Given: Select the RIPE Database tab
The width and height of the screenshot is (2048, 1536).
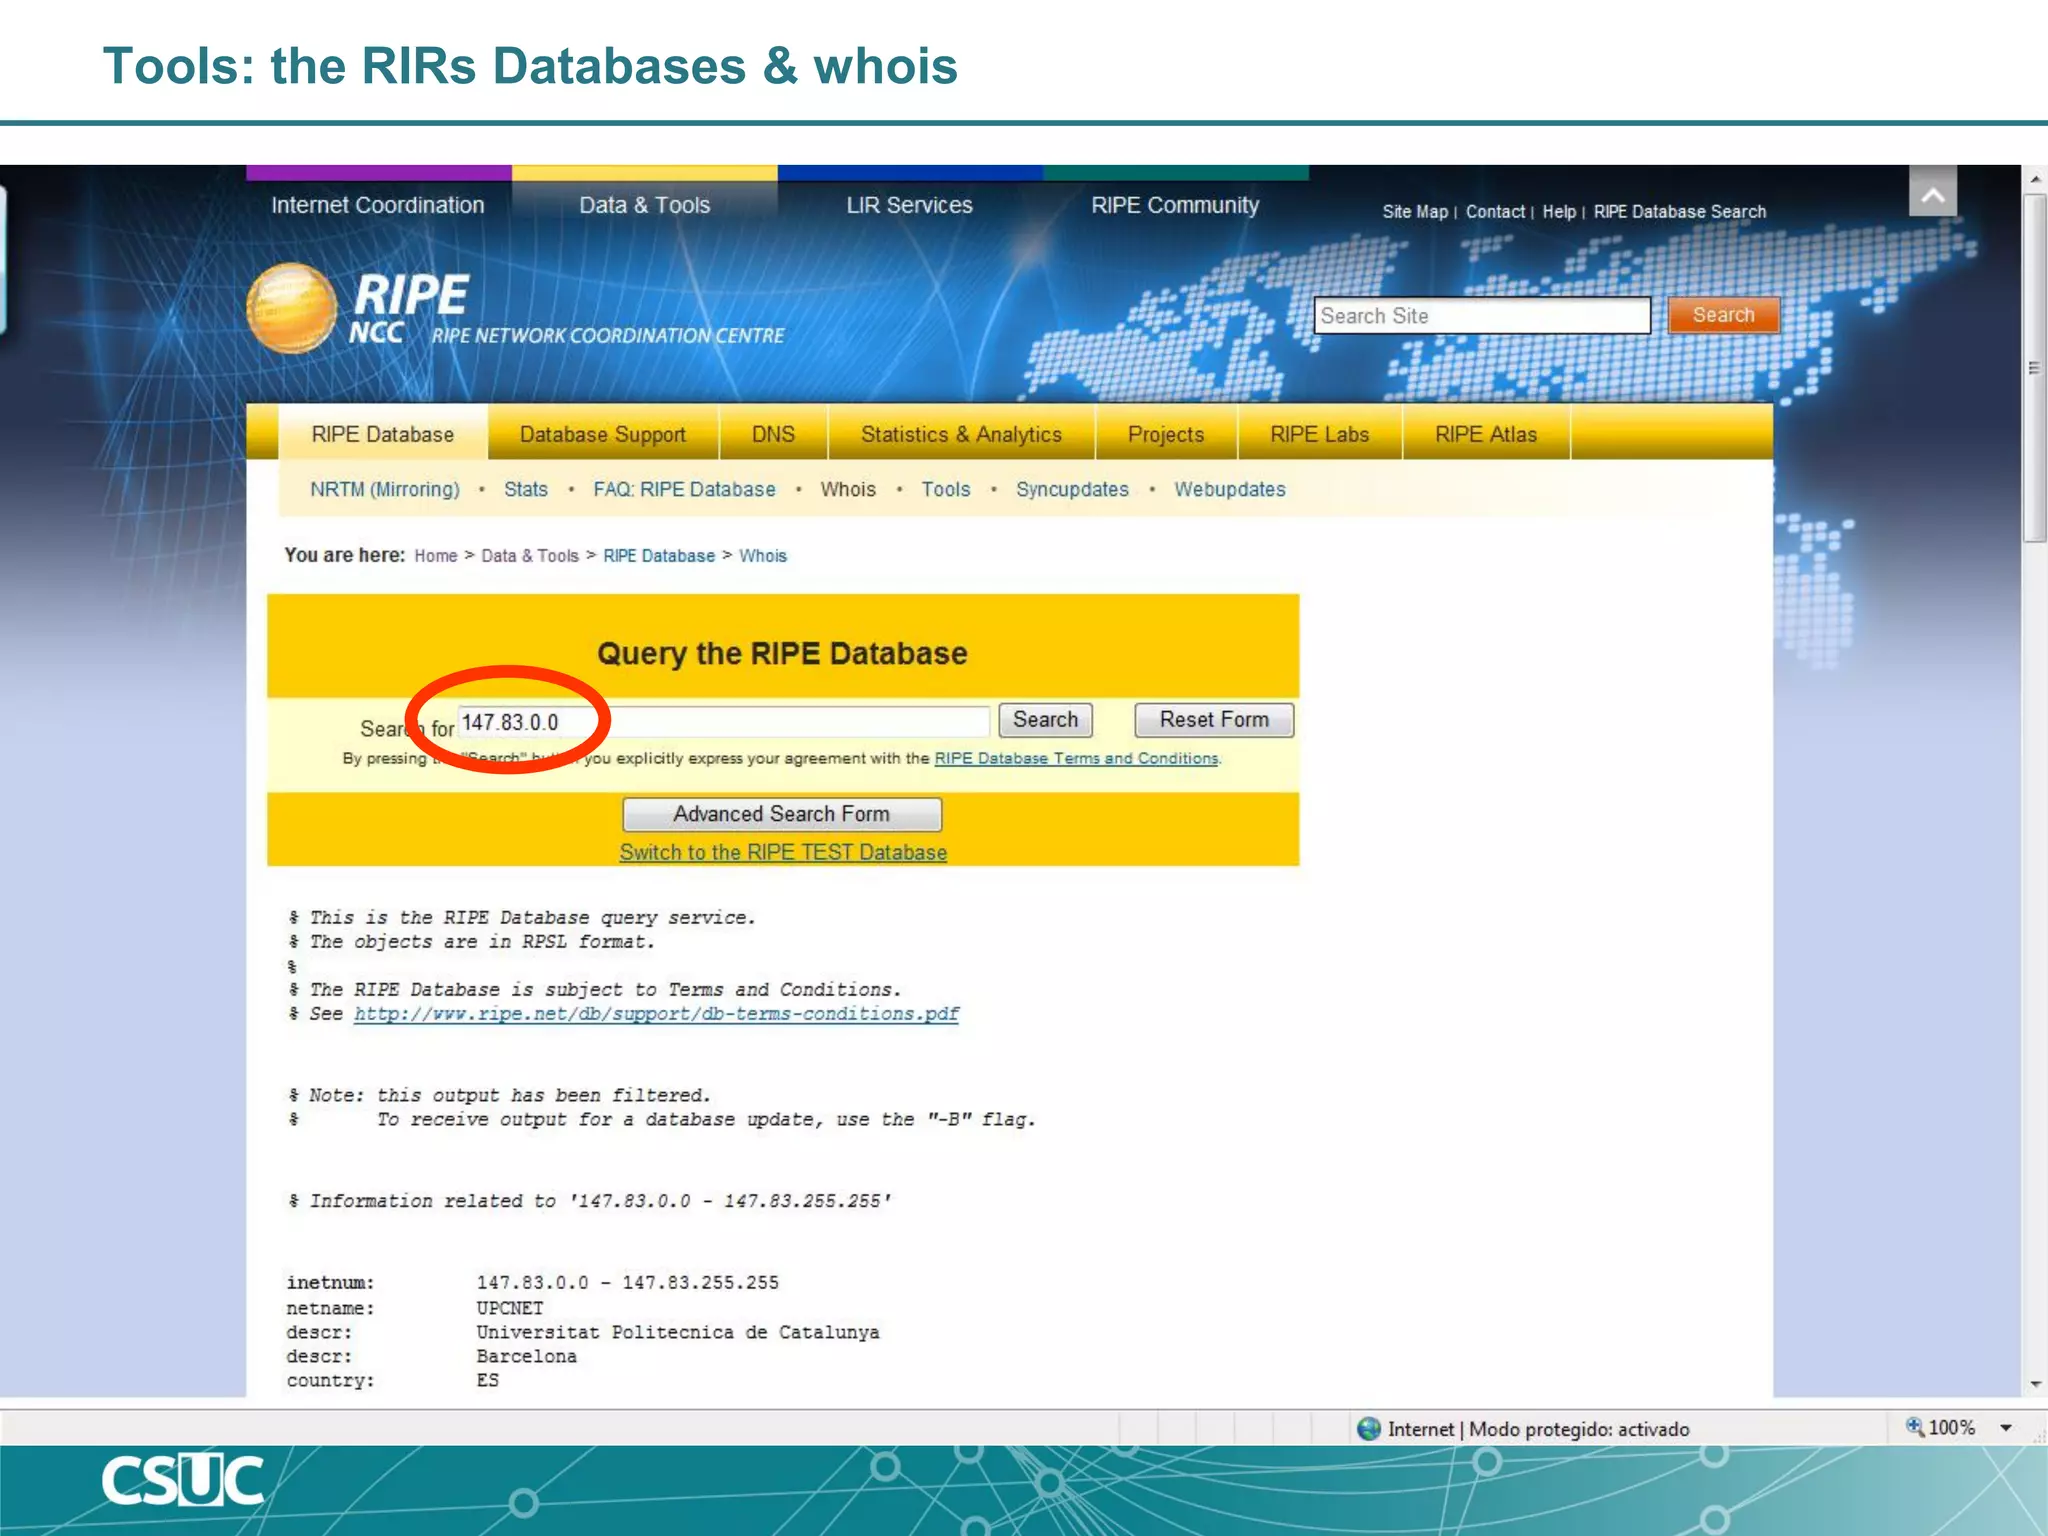Looking at the screenshot, I should pyautogui.click(x=383, y=434).
